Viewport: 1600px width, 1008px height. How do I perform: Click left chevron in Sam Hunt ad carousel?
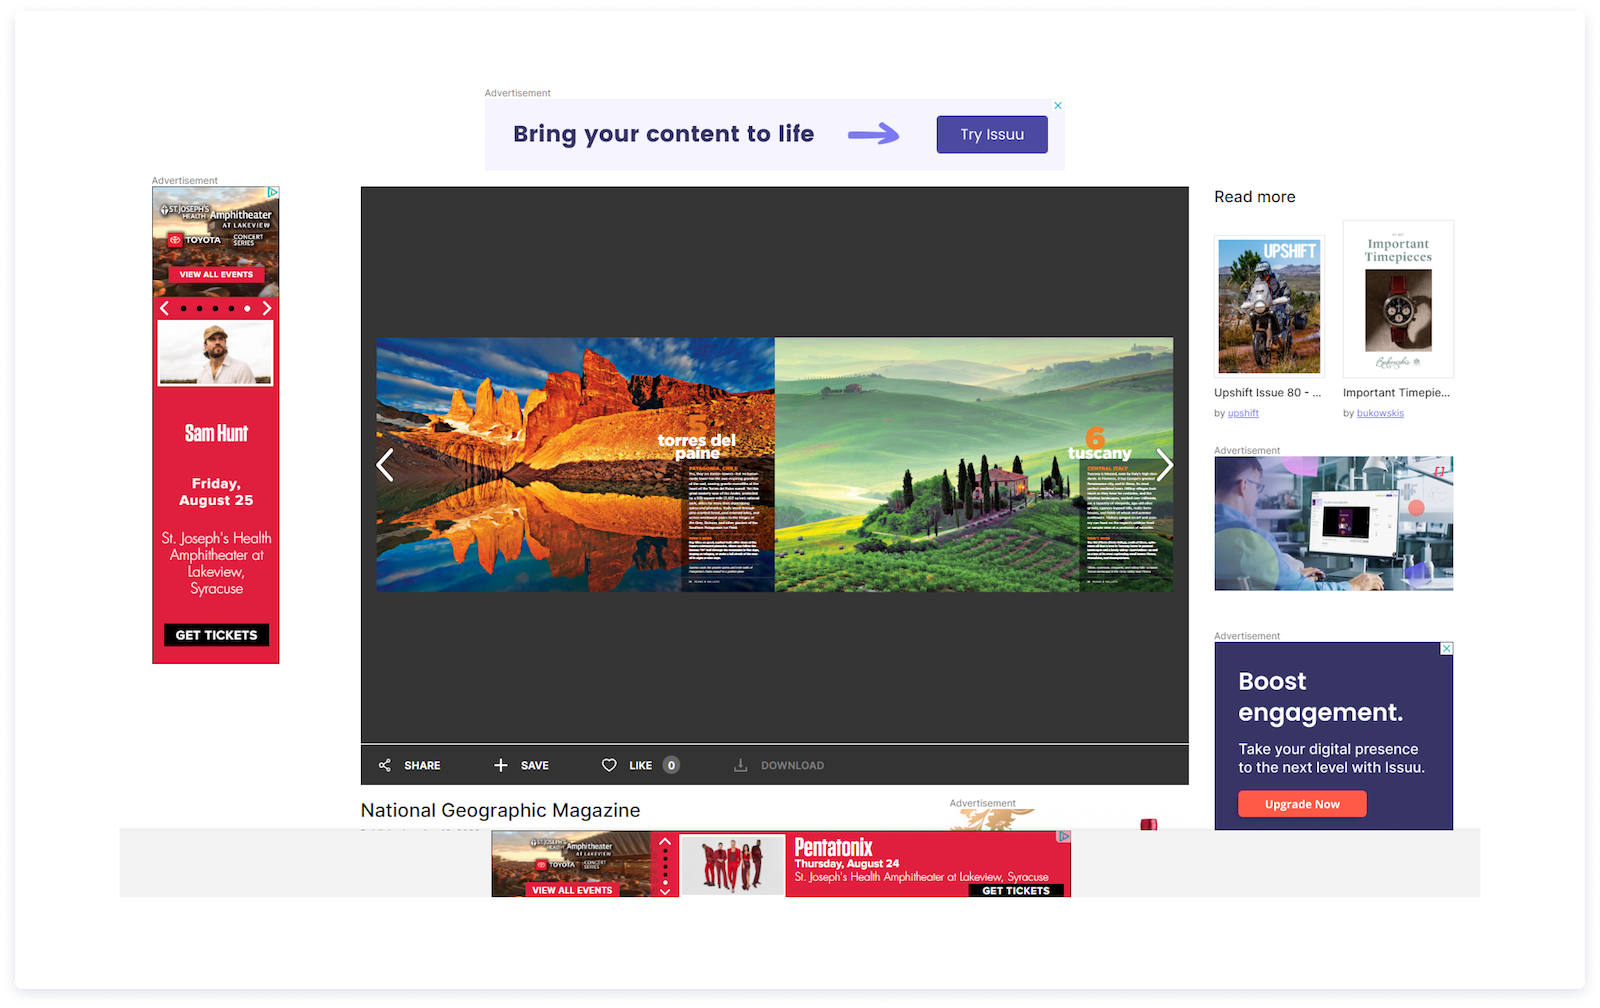point(165,308)
